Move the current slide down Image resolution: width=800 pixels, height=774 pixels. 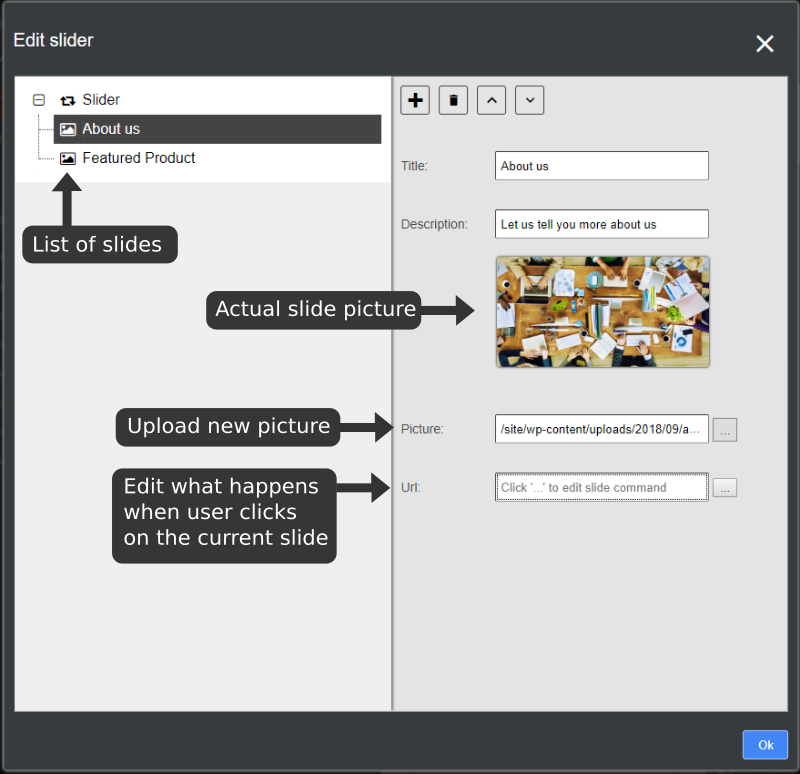(x=529, y=100)
